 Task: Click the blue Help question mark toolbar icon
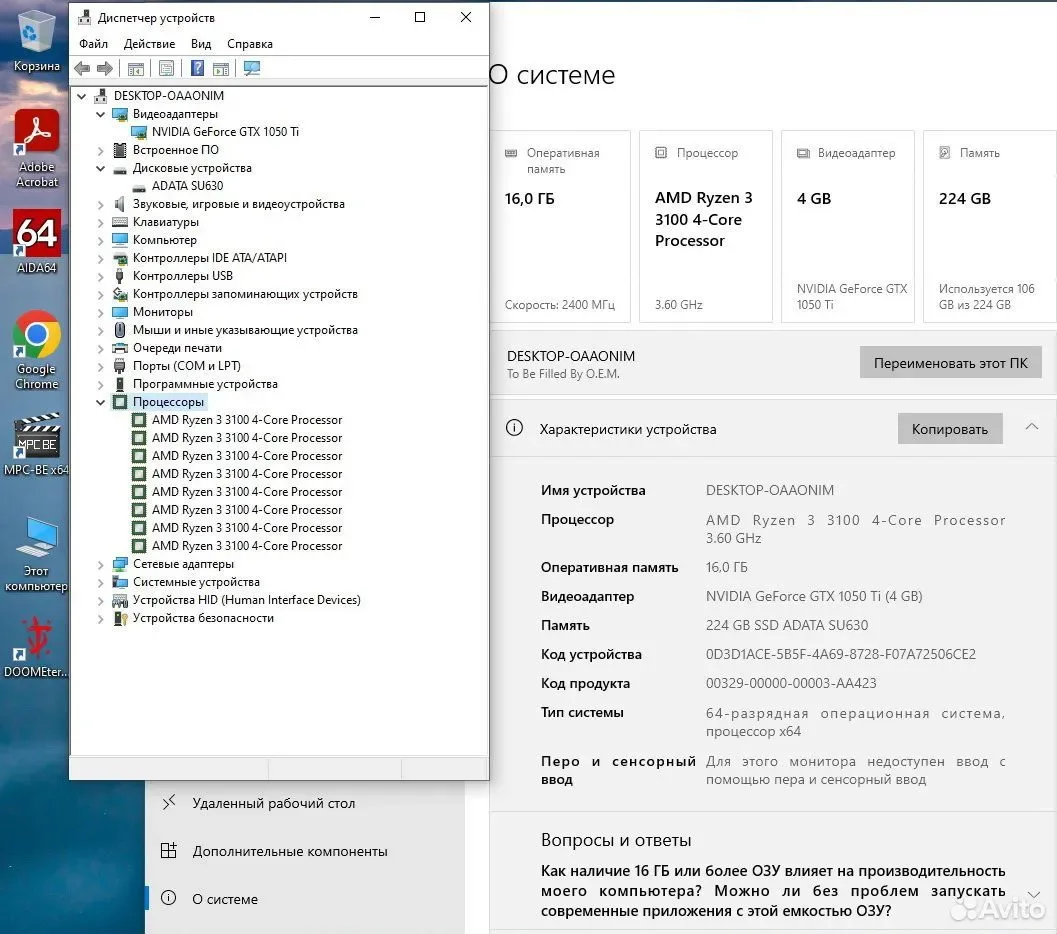point(197,68)
